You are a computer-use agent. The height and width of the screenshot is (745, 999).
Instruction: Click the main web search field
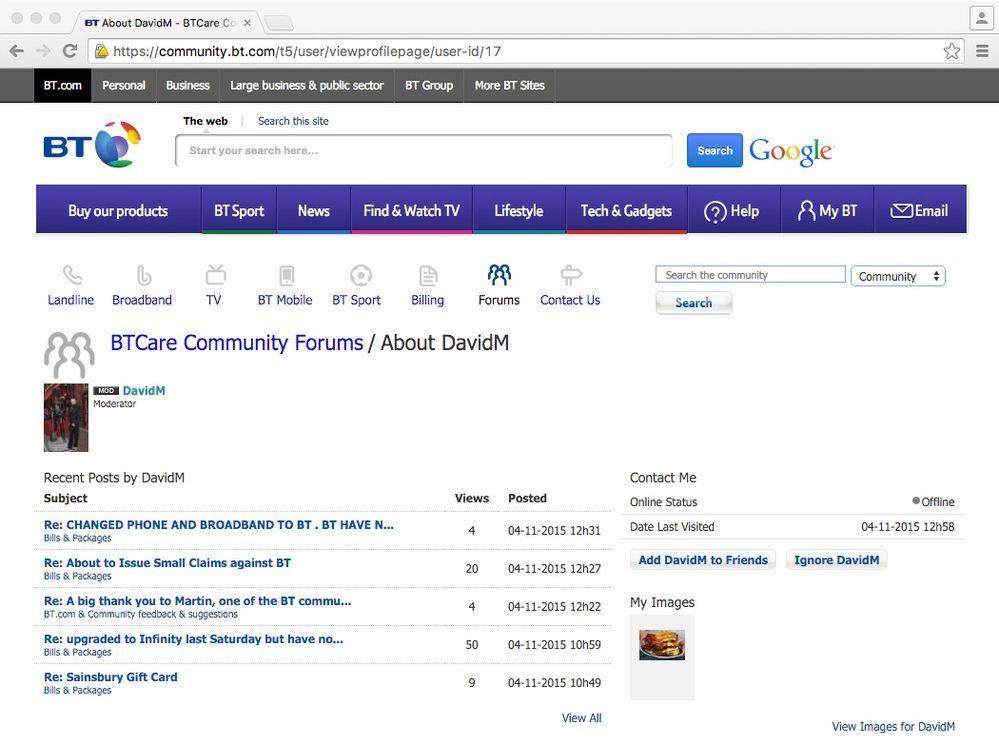pos(424,150)
